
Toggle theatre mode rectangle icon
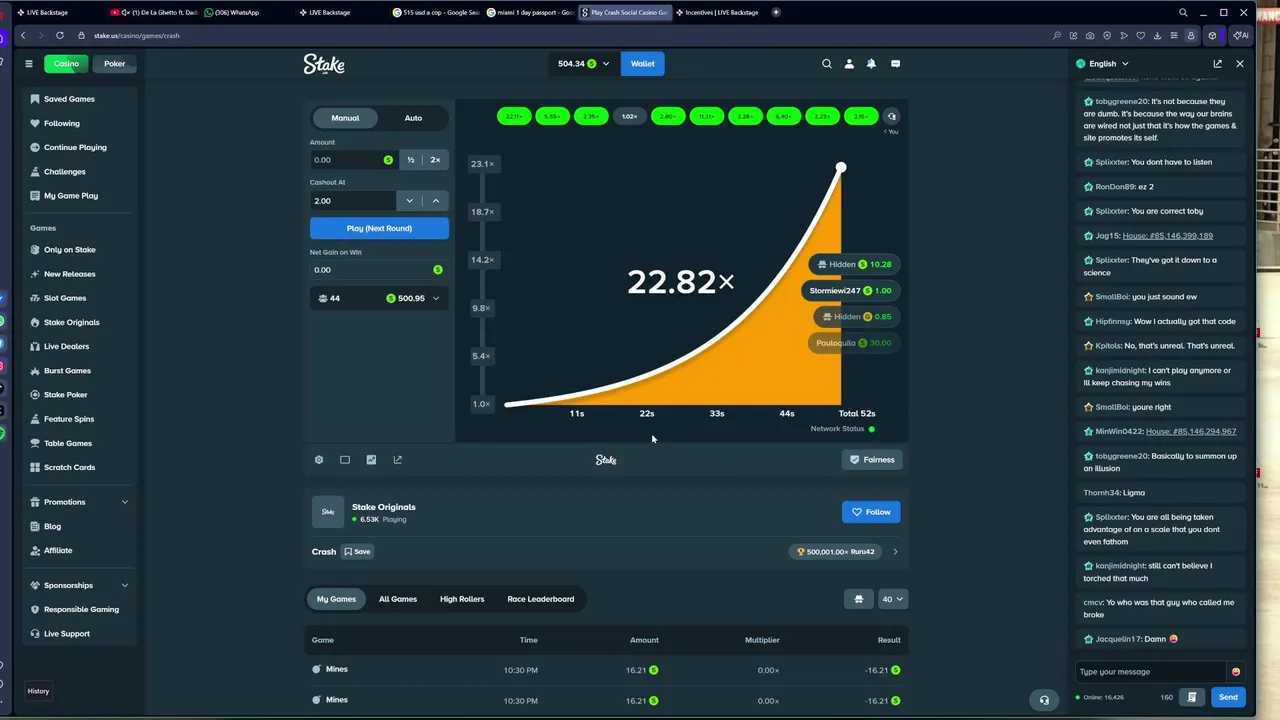pos(345,460)
